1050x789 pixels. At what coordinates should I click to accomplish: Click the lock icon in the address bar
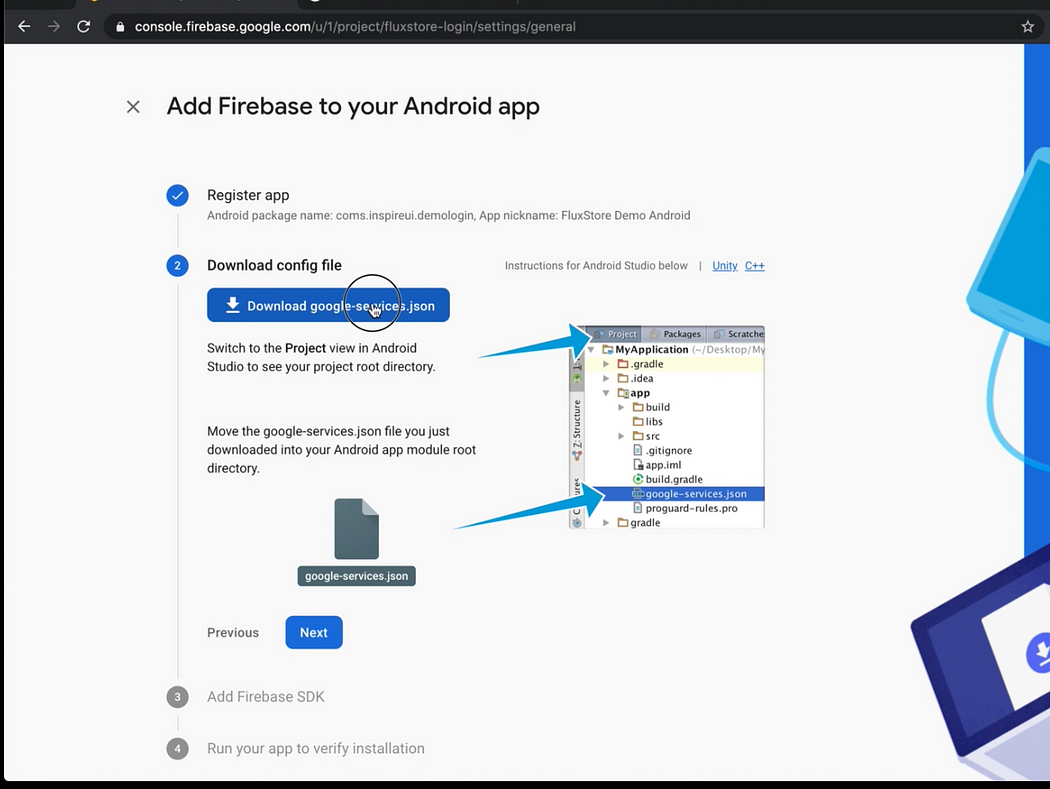tap(121, 27)
